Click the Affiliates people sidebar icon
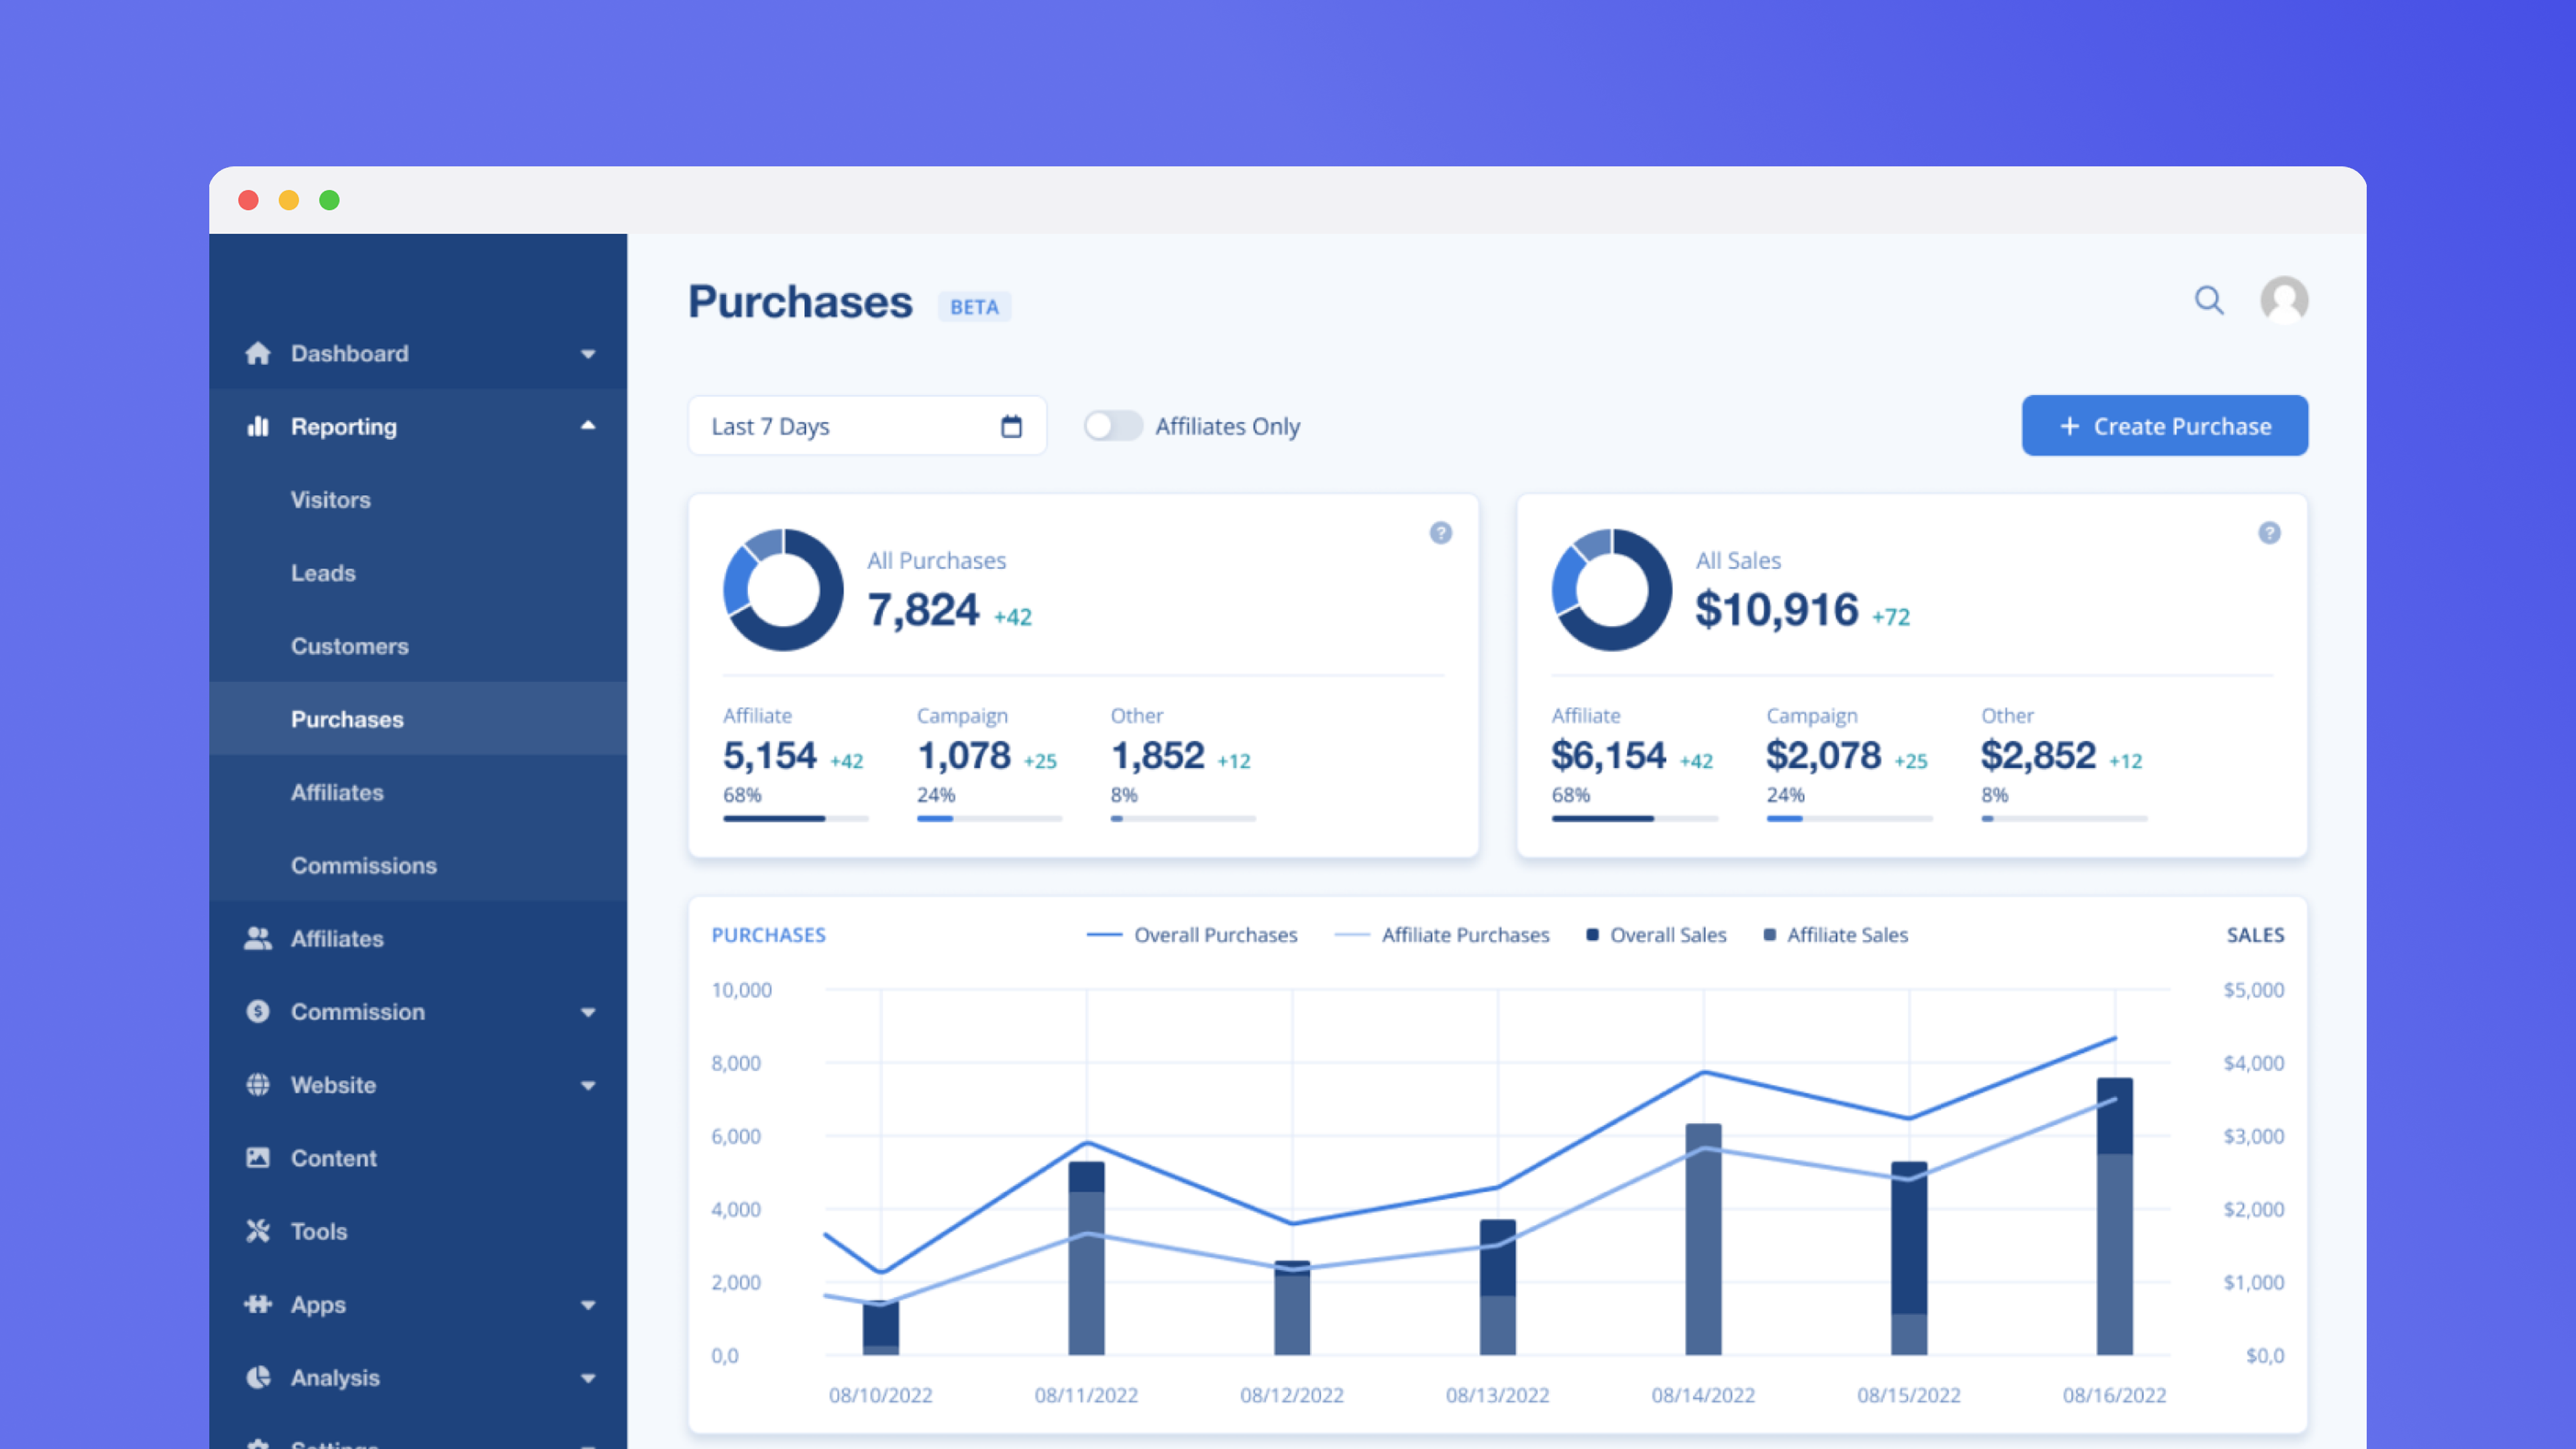2576x1449 pixels. coord(258,938)
